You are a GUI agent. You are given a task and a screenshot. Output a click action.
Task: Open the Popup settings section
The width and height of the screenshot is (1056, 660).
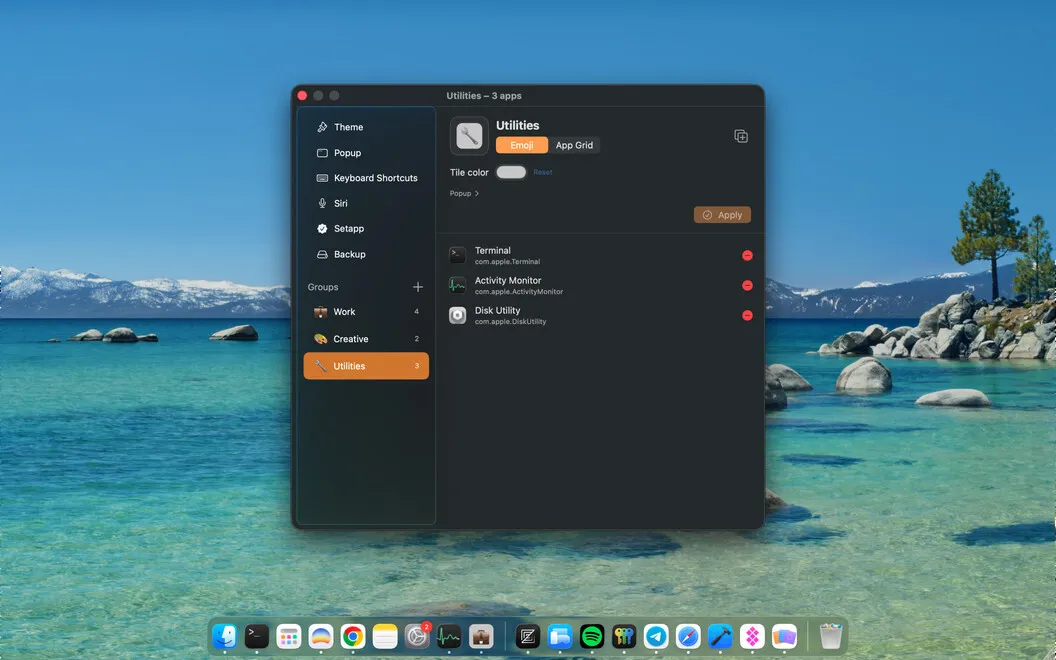366,153
